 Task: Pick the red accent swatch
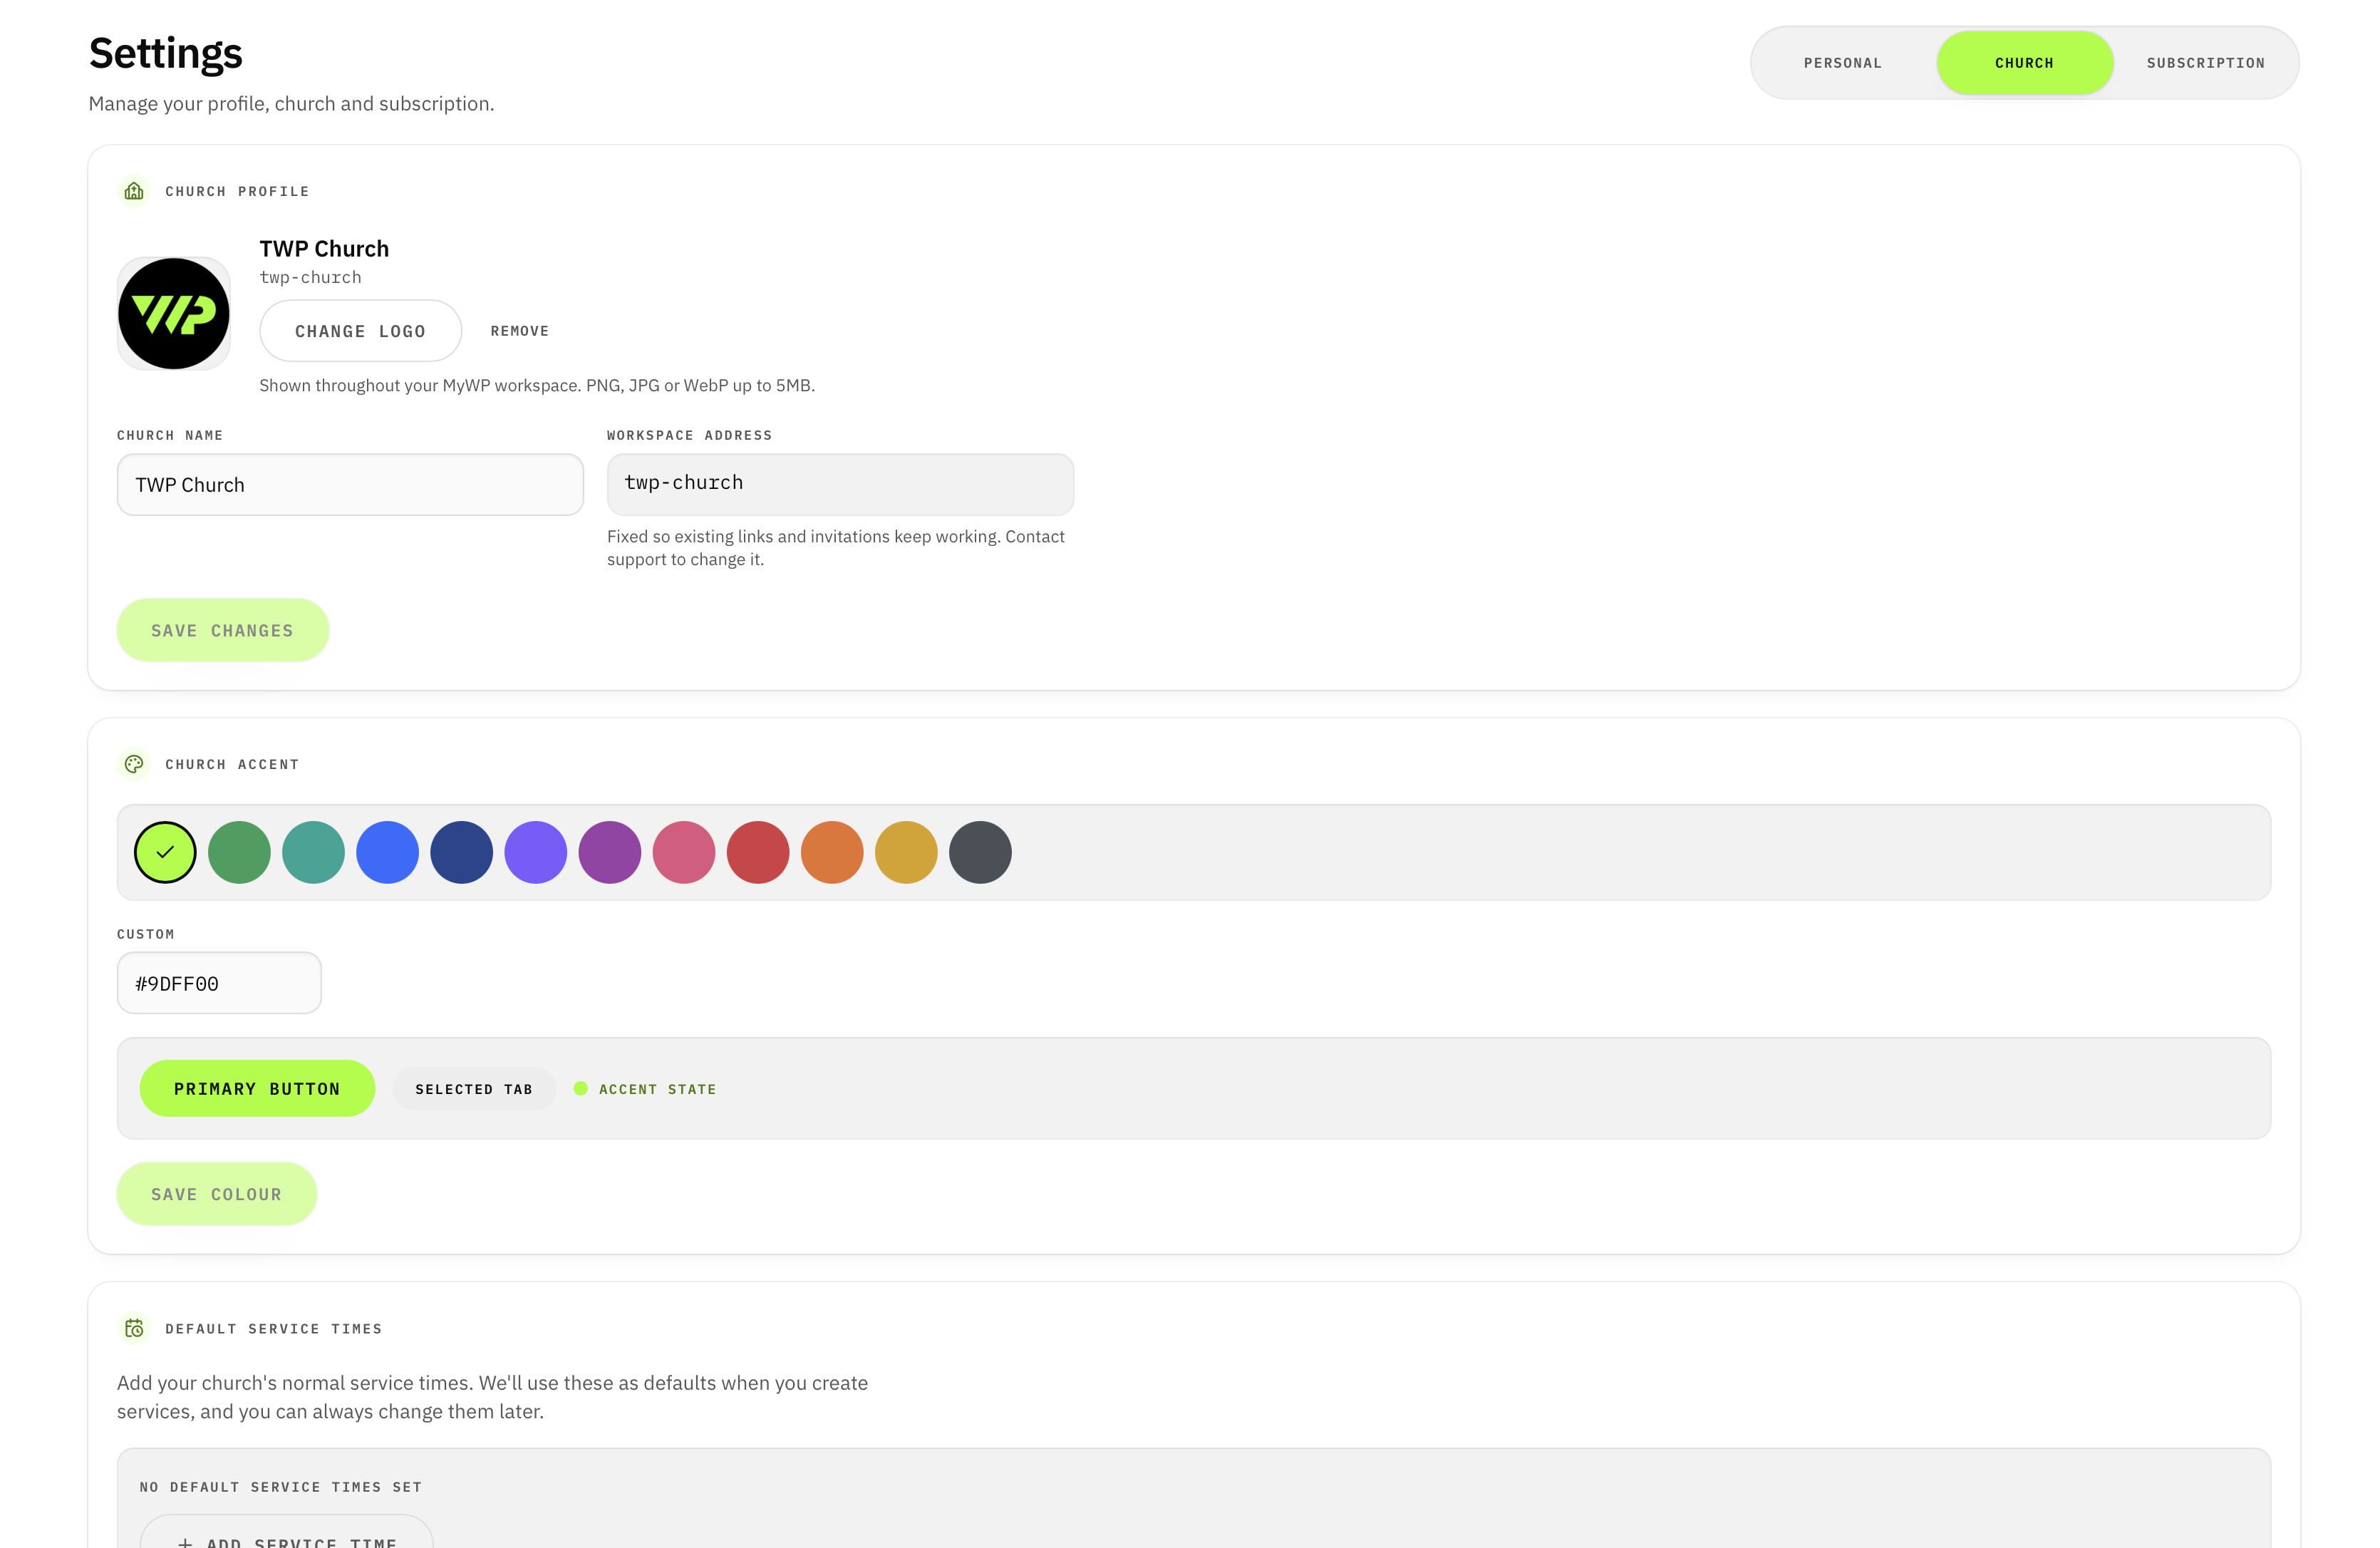[x=757, y=852]
